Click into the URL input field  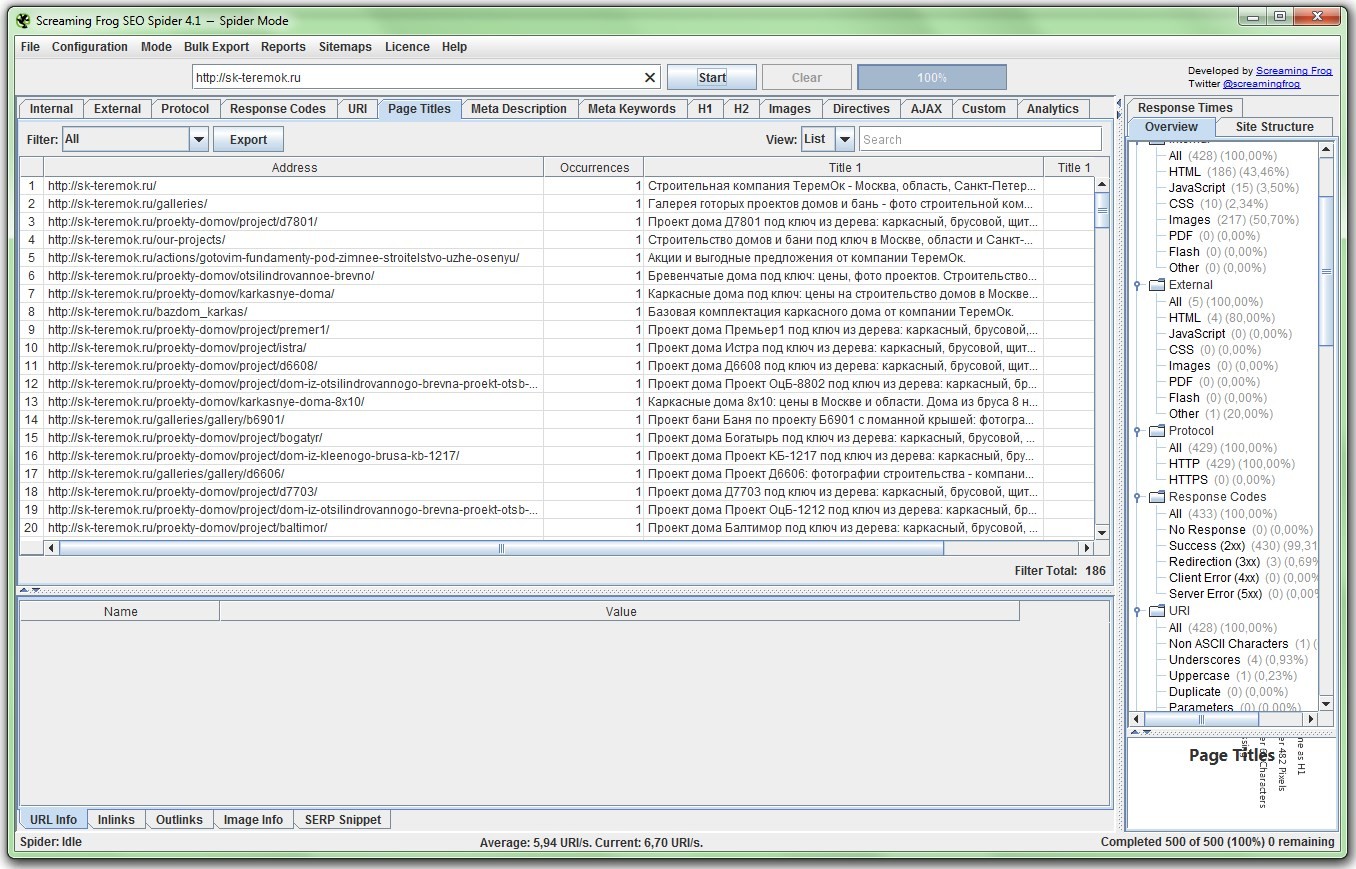(x=417, y=77)
